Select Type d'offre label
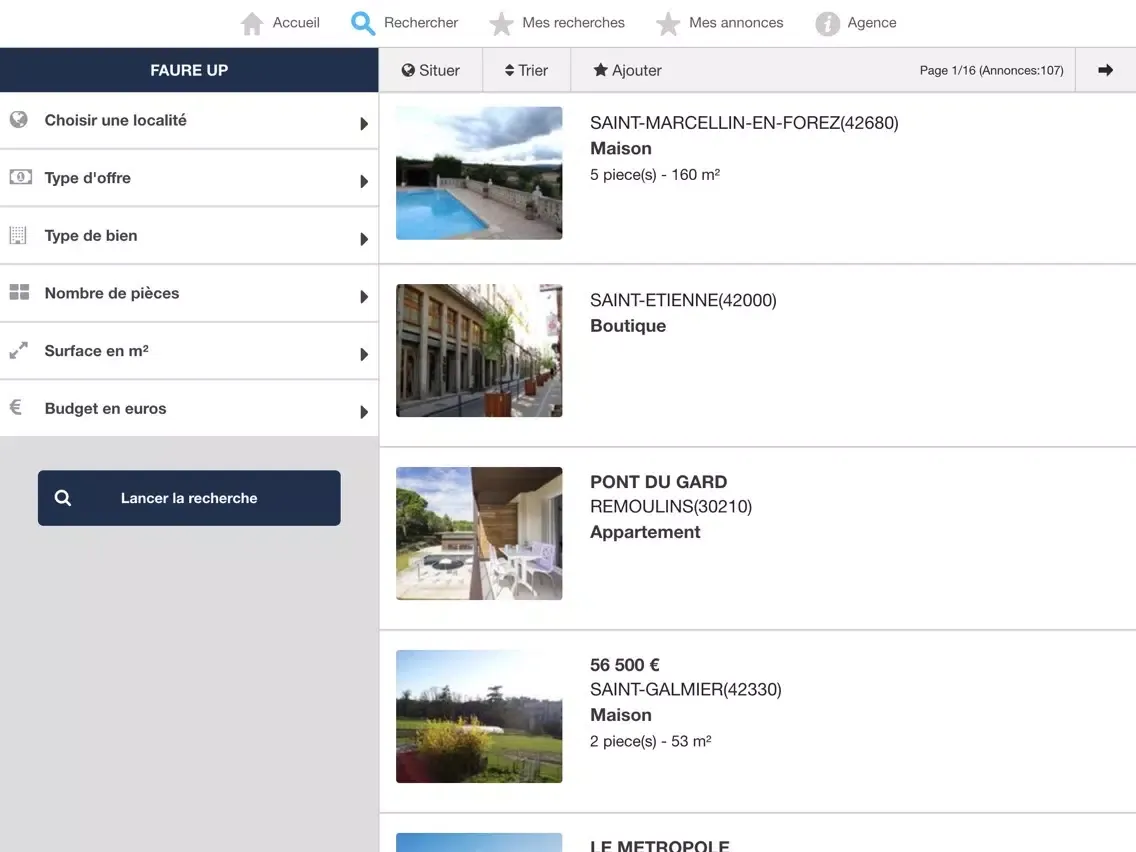This screenshot has width=1136, height=852. 88,178
